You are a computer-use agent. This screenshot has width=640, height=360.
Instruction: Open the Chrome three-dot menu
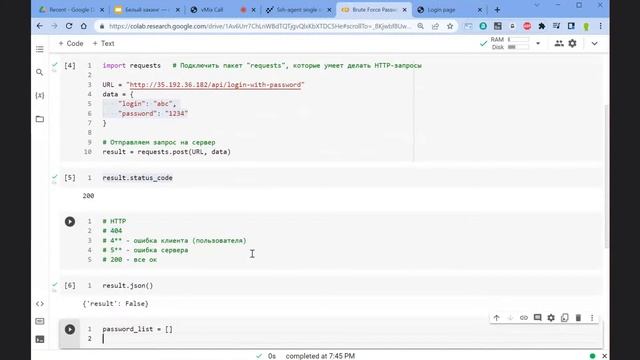click(x=600, y=26)
